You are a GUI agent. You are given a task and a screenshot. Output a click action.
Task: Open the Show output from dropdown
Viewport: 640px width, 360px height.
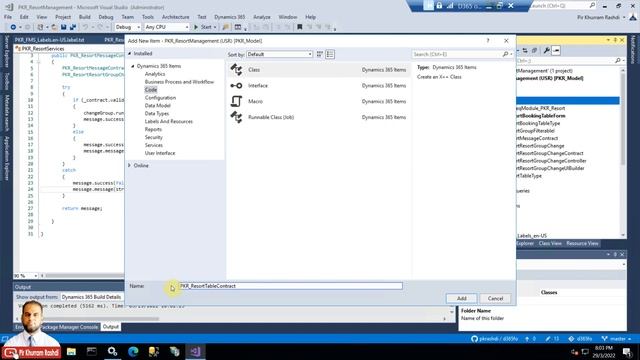(92, 297)
